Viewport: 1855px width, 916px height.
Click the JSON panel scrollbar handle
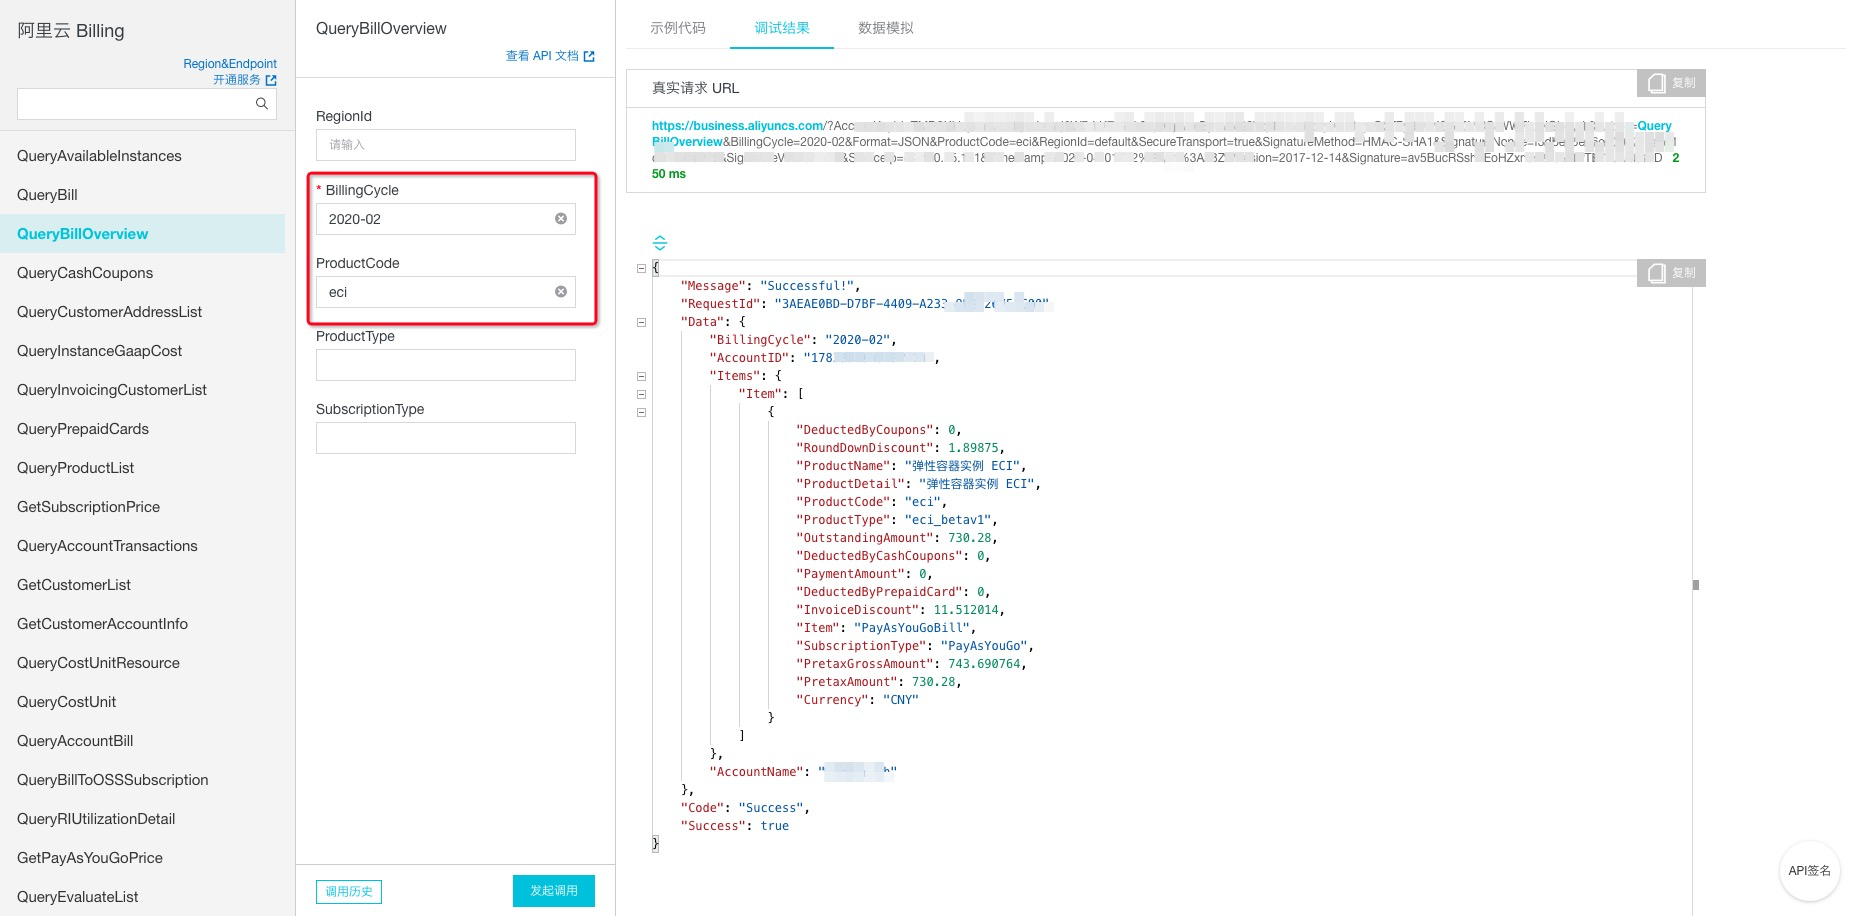(1695, 585)
